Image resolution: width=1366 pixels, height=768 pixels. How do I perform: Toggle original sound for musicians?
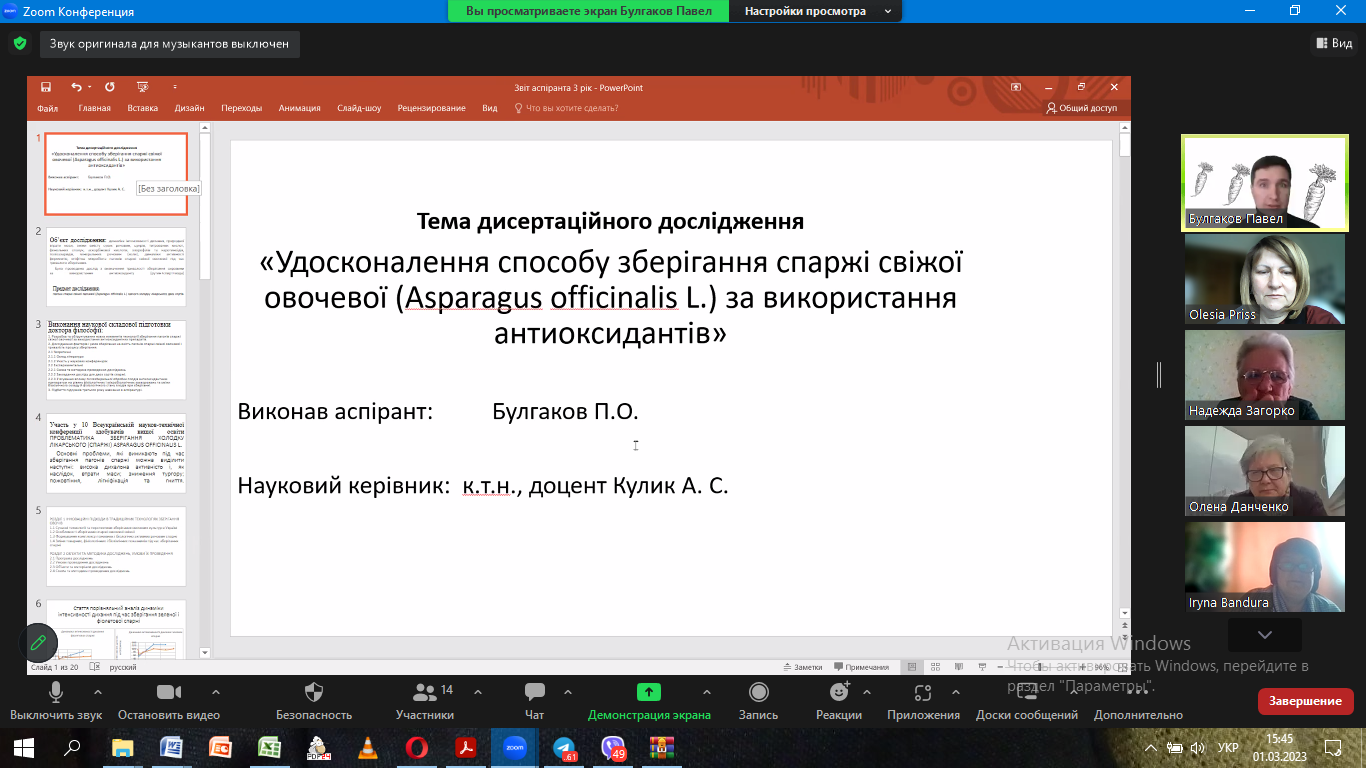point(170,44)
